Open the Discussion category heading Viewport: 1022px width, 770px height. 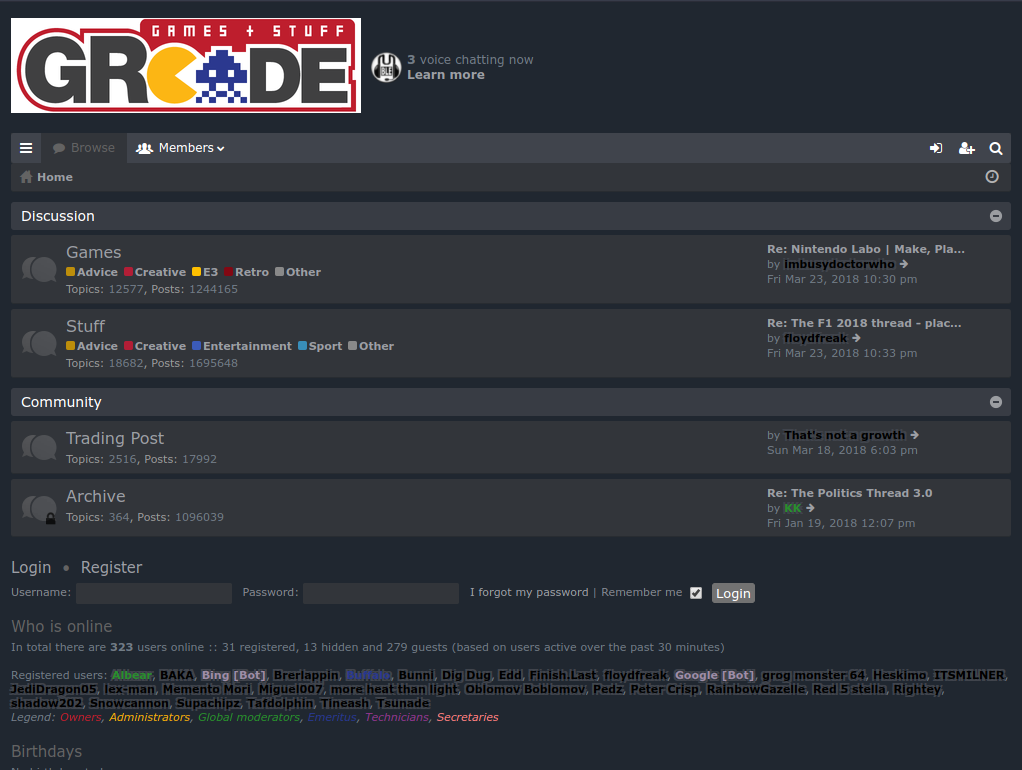click(x=58, y=216)
